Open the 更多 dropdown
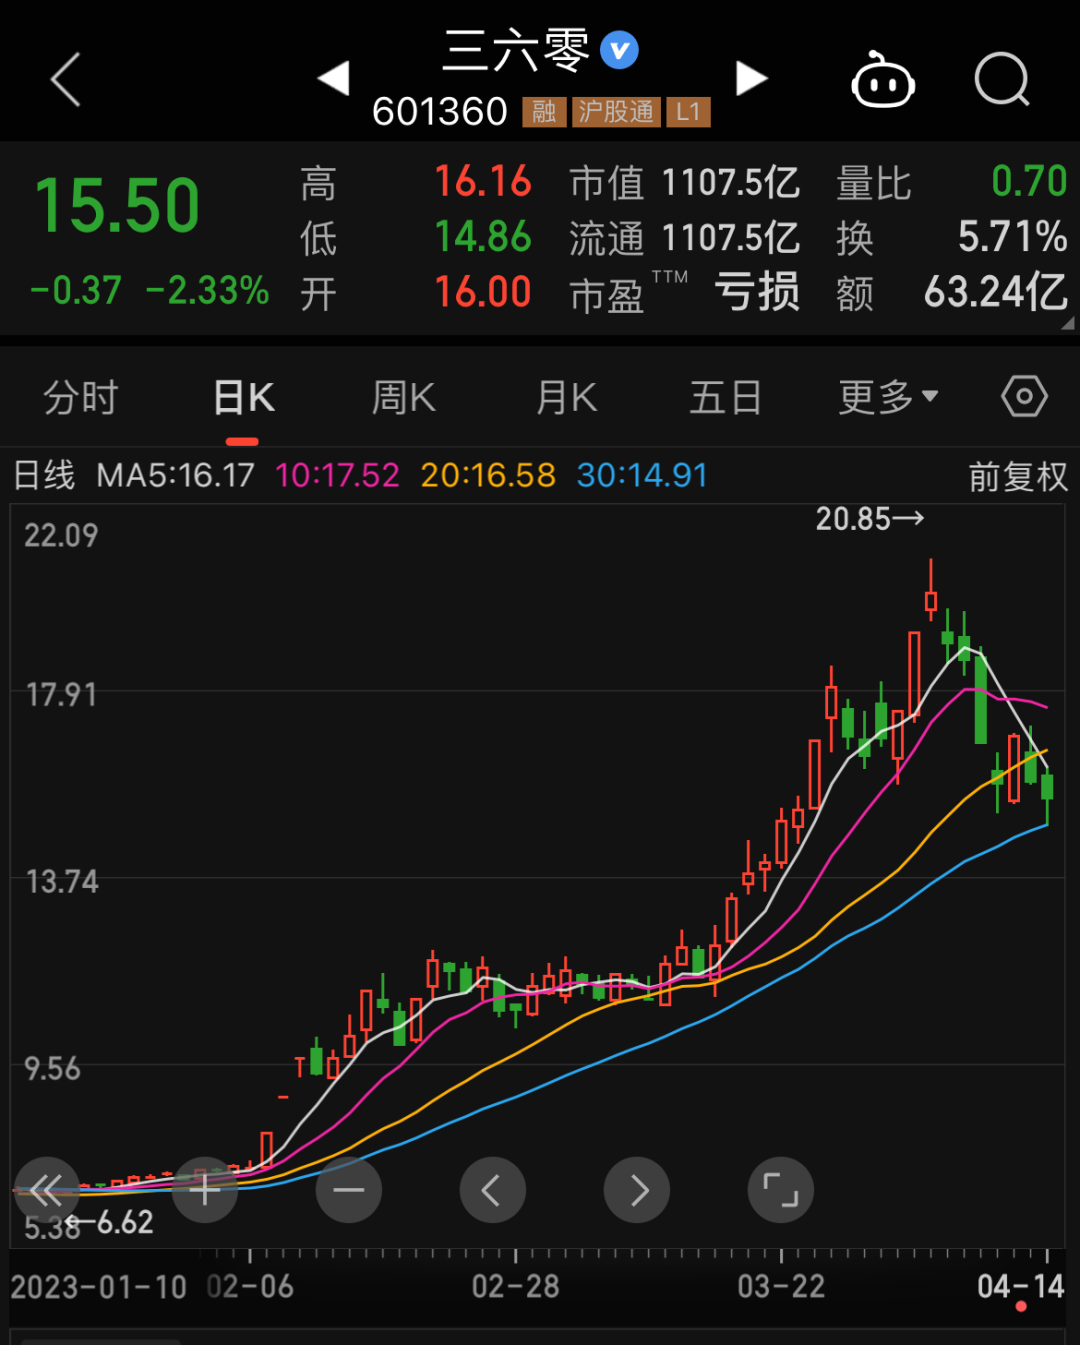 click(888, 398)
